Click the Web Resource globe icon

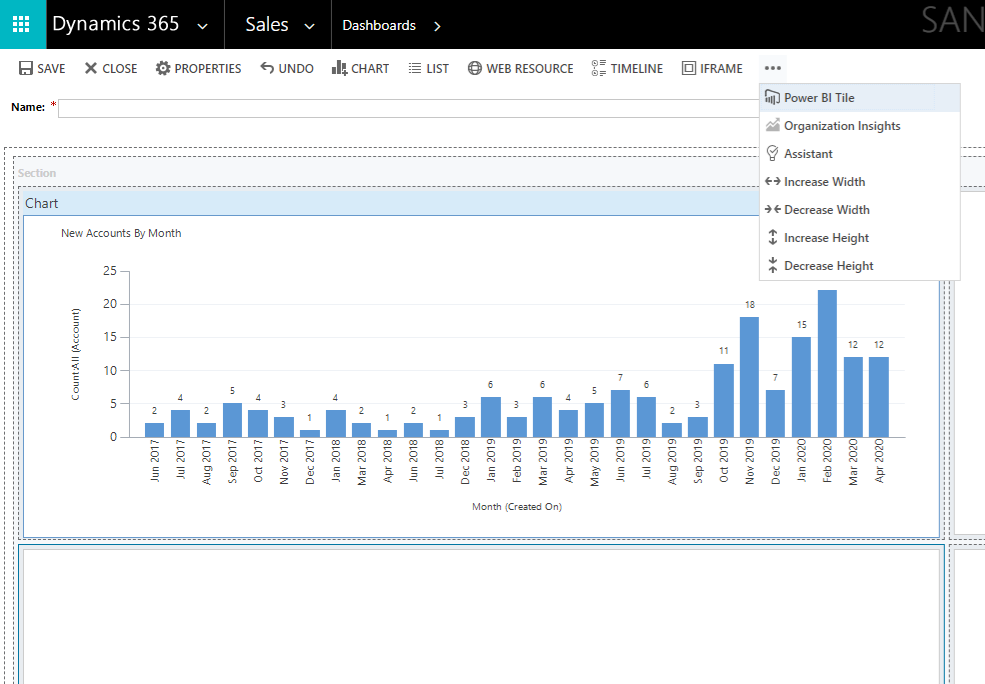(475, 68)
